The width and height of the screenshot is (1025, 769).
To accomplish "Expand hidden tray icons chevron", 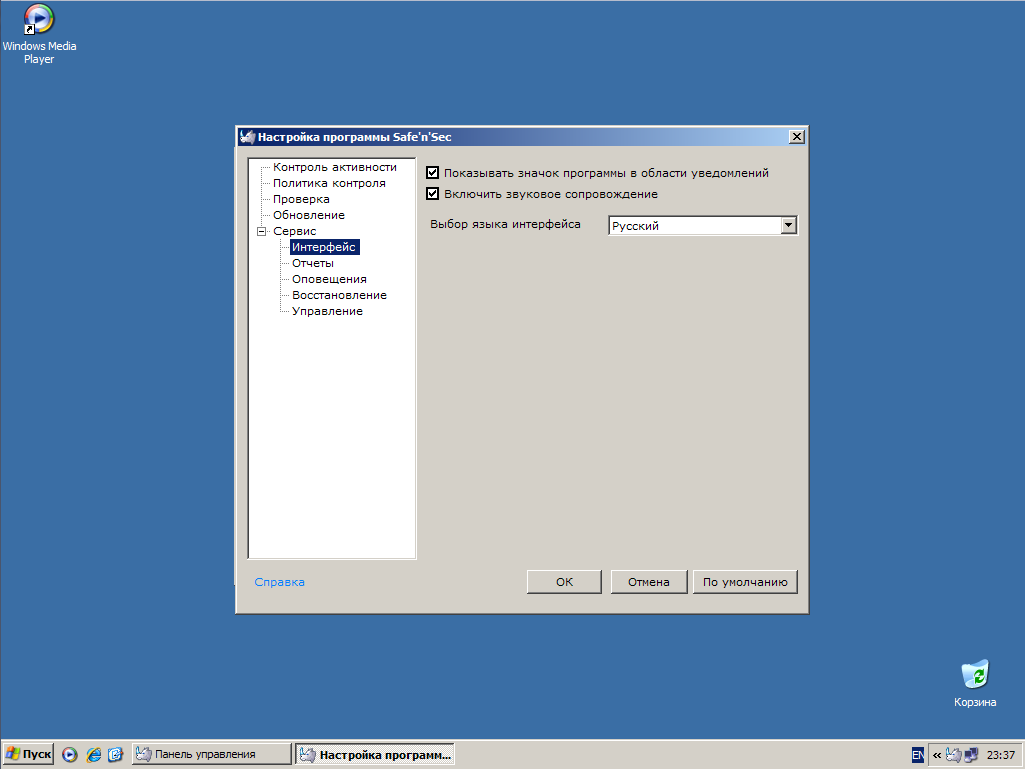I will [x=937, y=755].
